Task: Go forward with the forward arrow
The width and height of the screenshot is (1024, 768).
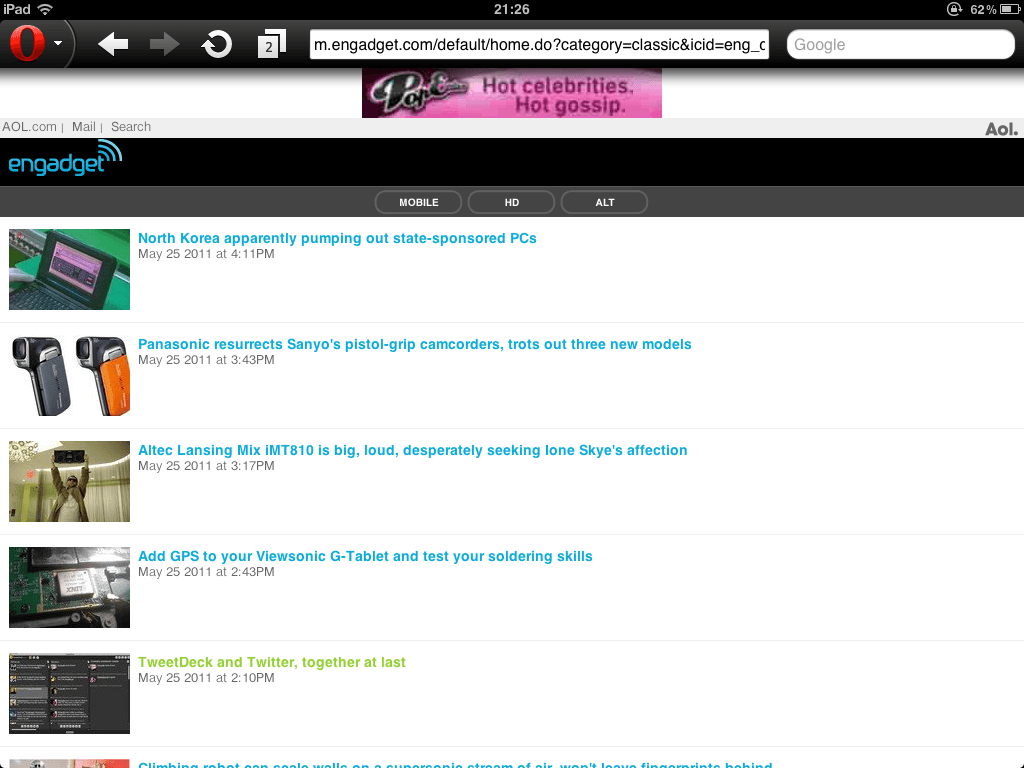Action: [x=165, y=44]
